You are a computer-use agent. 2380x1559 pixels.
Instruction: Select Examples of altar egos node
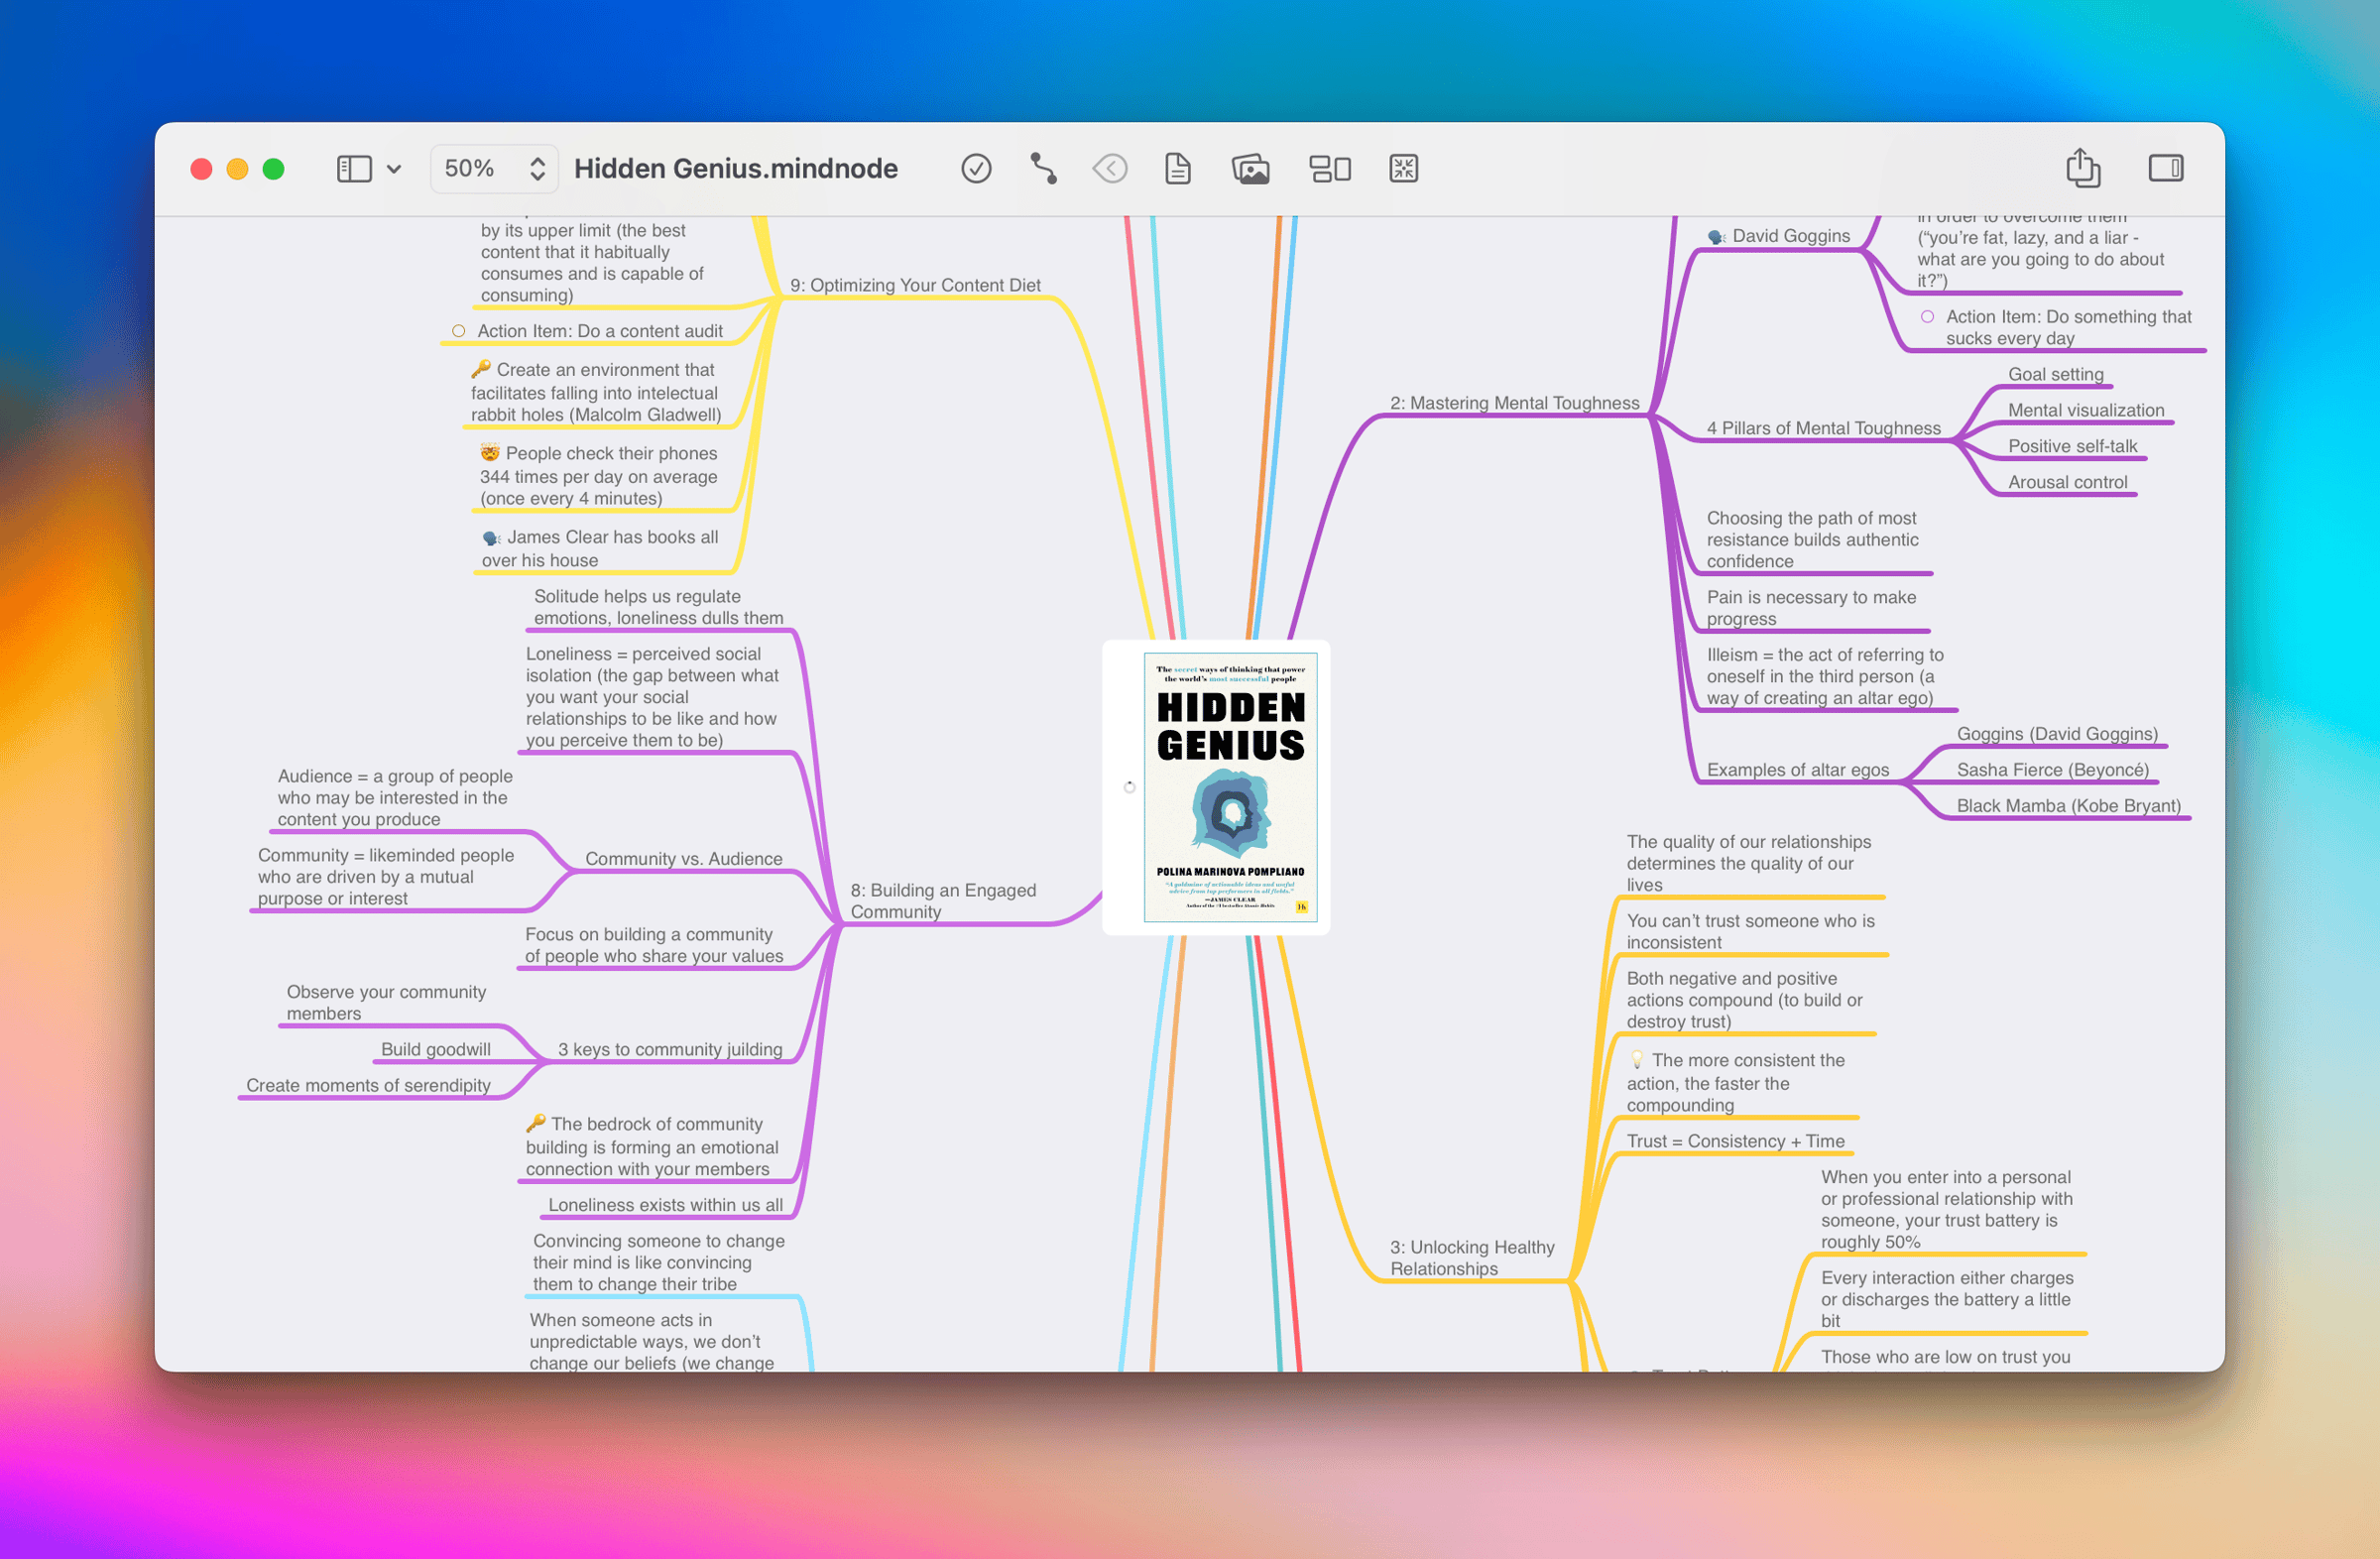1797,770
